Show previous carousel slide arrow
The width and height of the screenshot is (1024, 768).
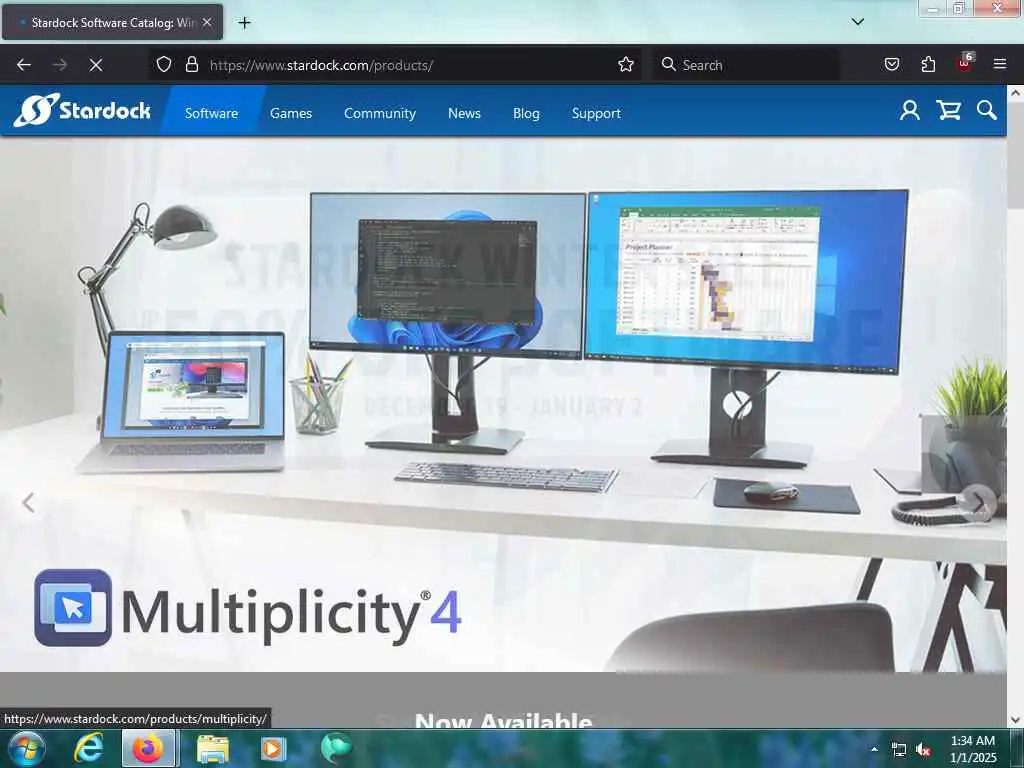[x=28, y=503]
